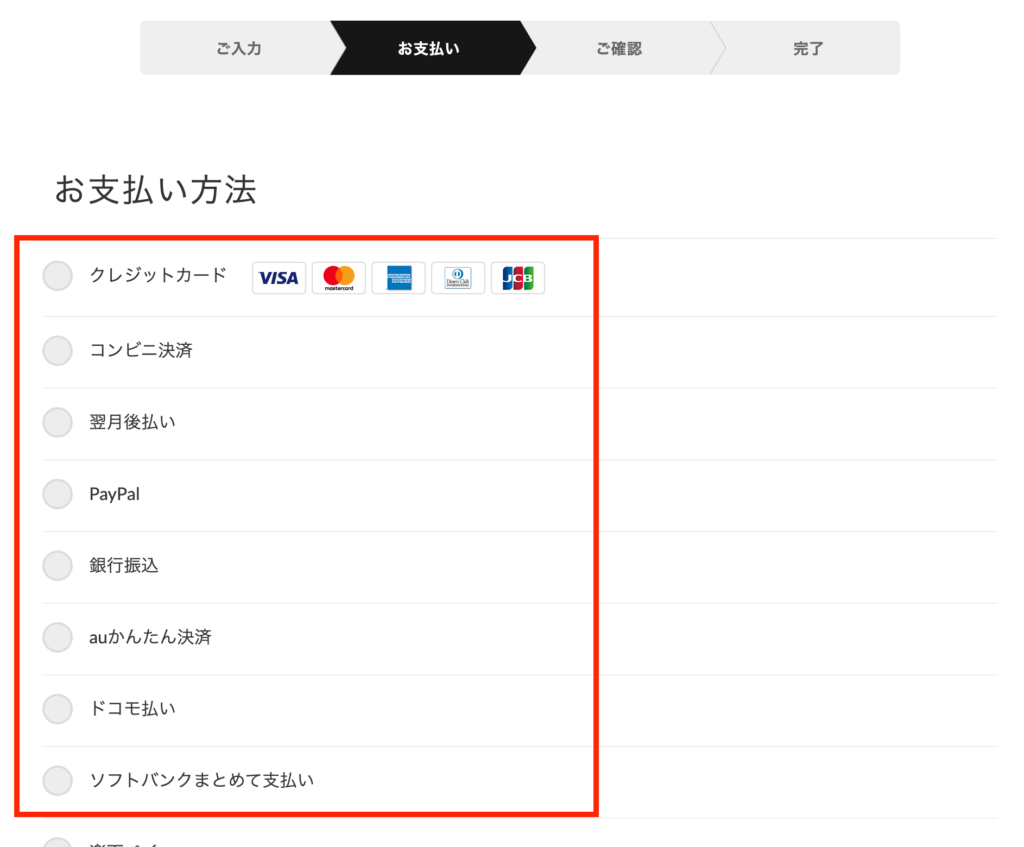Image resolution: width=1024 pixels, height=847 pixels.
Task: Select ソフトバンクまとめて支払い radio button
Action: pyautogui.click(x=57, y=780)
